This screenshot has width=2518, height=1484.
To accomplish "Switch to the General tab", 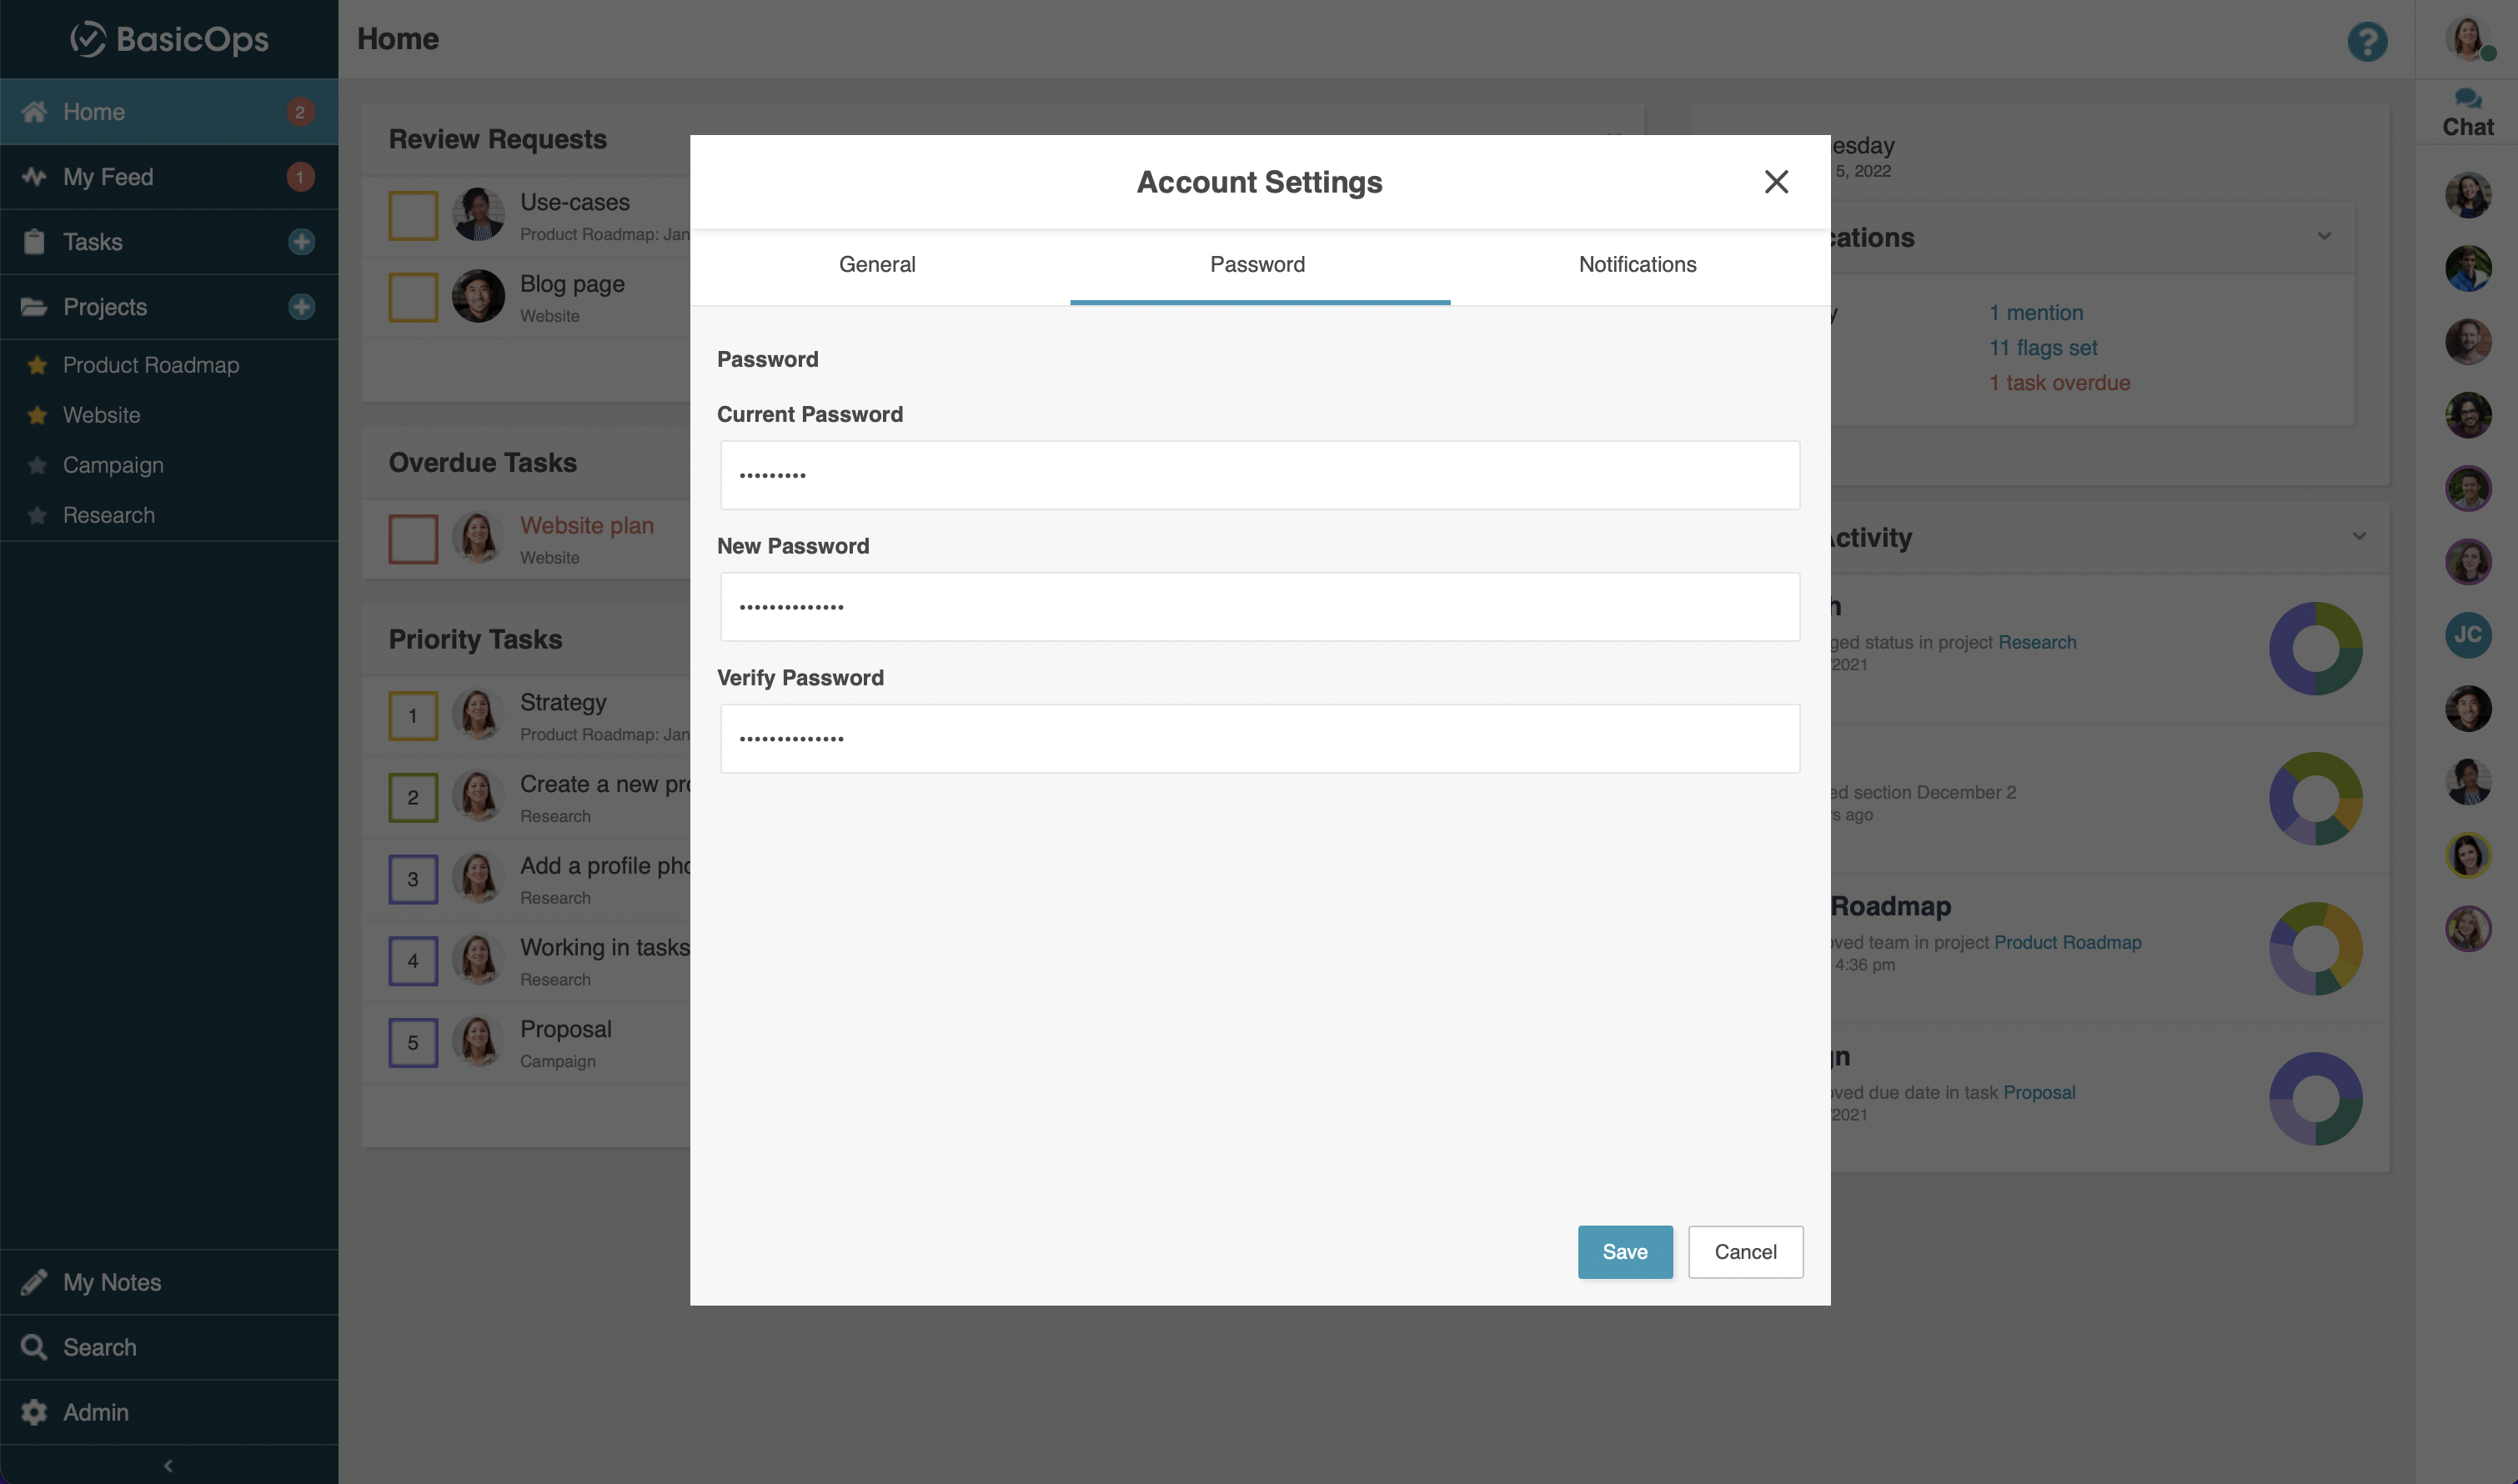I will (877, 264).
